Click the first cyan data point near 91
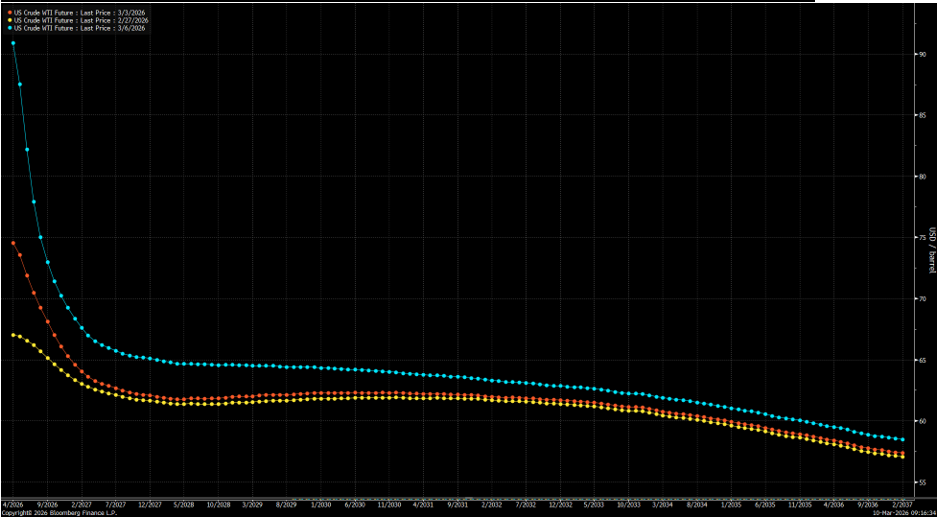The height and width of the screenshot is (520, 941). [x=13, y=43]
